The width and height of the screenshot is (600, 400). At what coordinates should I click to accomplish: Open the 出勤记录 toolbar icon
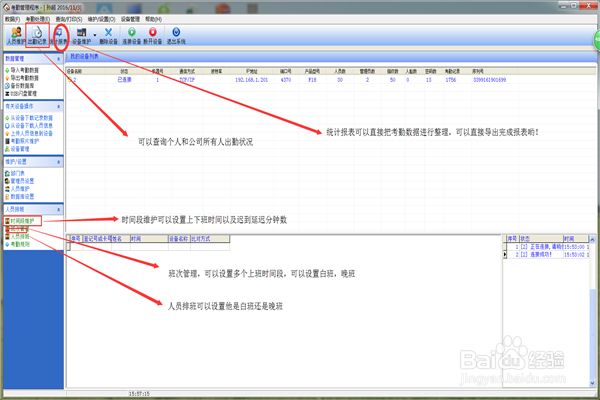[37, 36]
